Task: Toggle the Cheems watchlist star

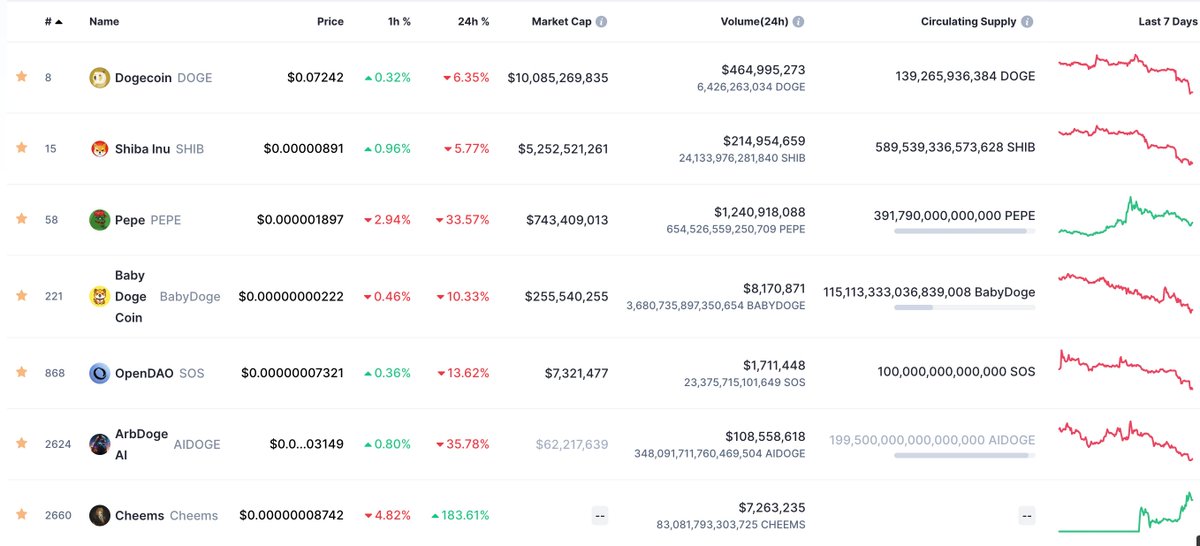Action: (x=21, y=514)
